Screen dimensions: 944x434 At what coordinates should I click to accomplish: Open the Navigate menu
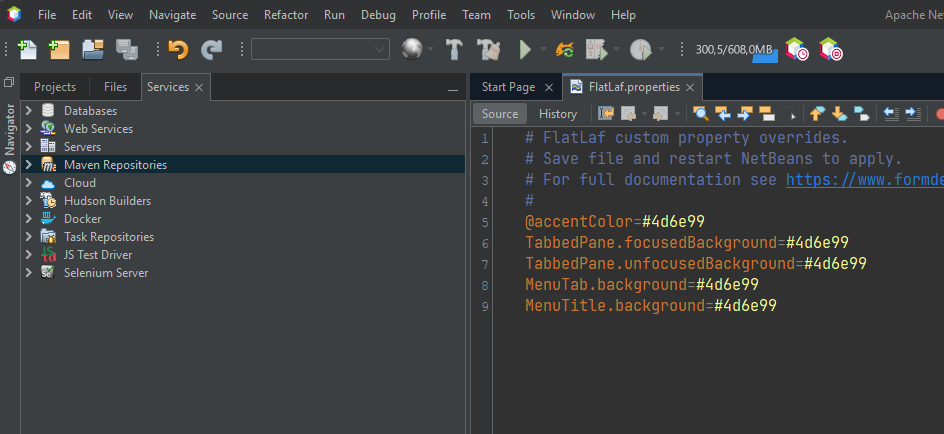click(x=172, y=15)
